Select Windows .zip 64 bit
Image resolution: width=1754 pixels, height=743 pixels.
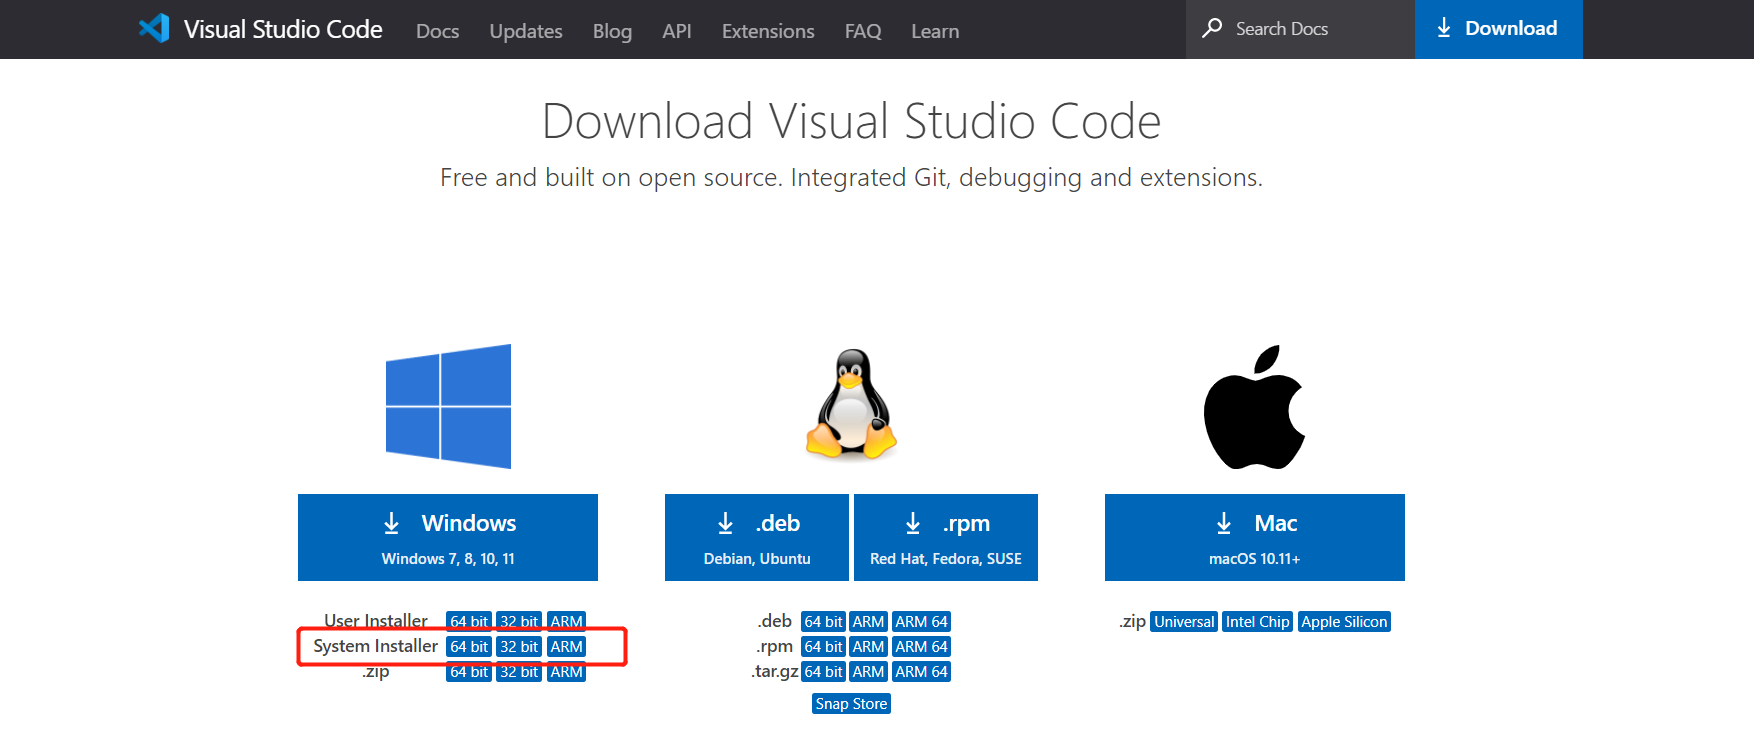(469, 672)
